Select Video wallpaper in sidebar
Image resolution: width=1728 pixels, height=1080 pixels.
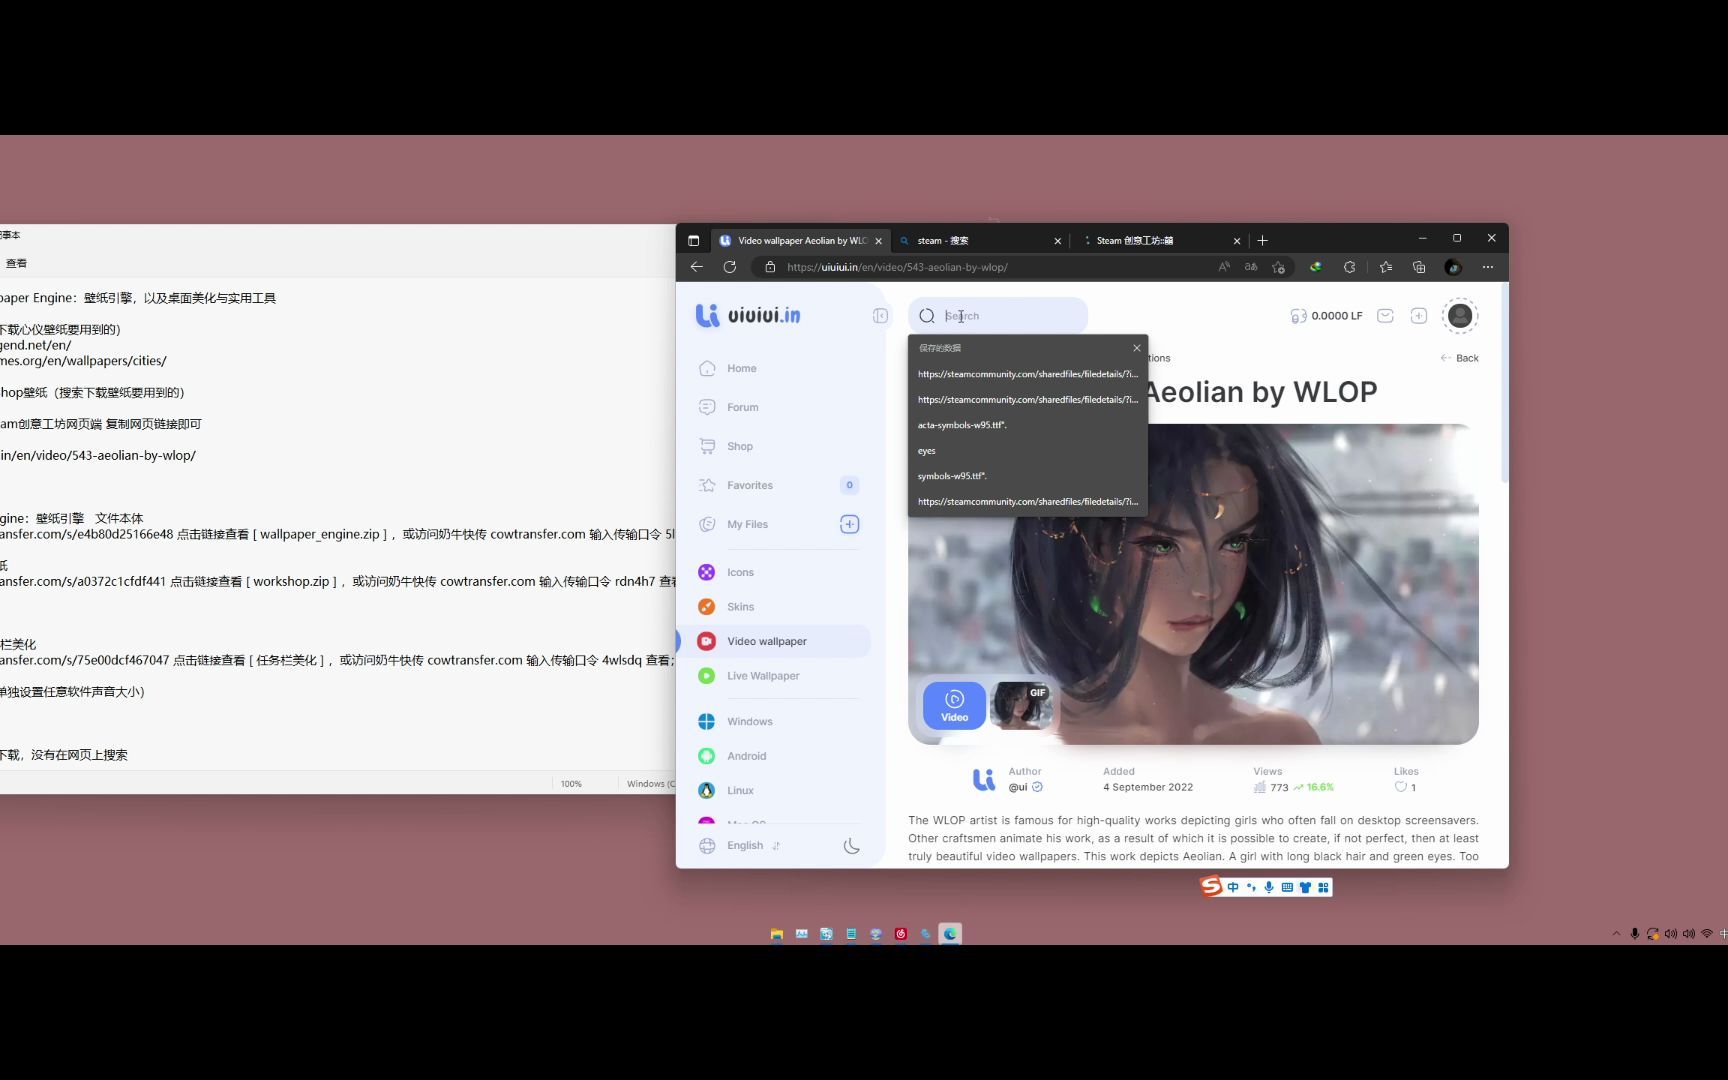774,642
